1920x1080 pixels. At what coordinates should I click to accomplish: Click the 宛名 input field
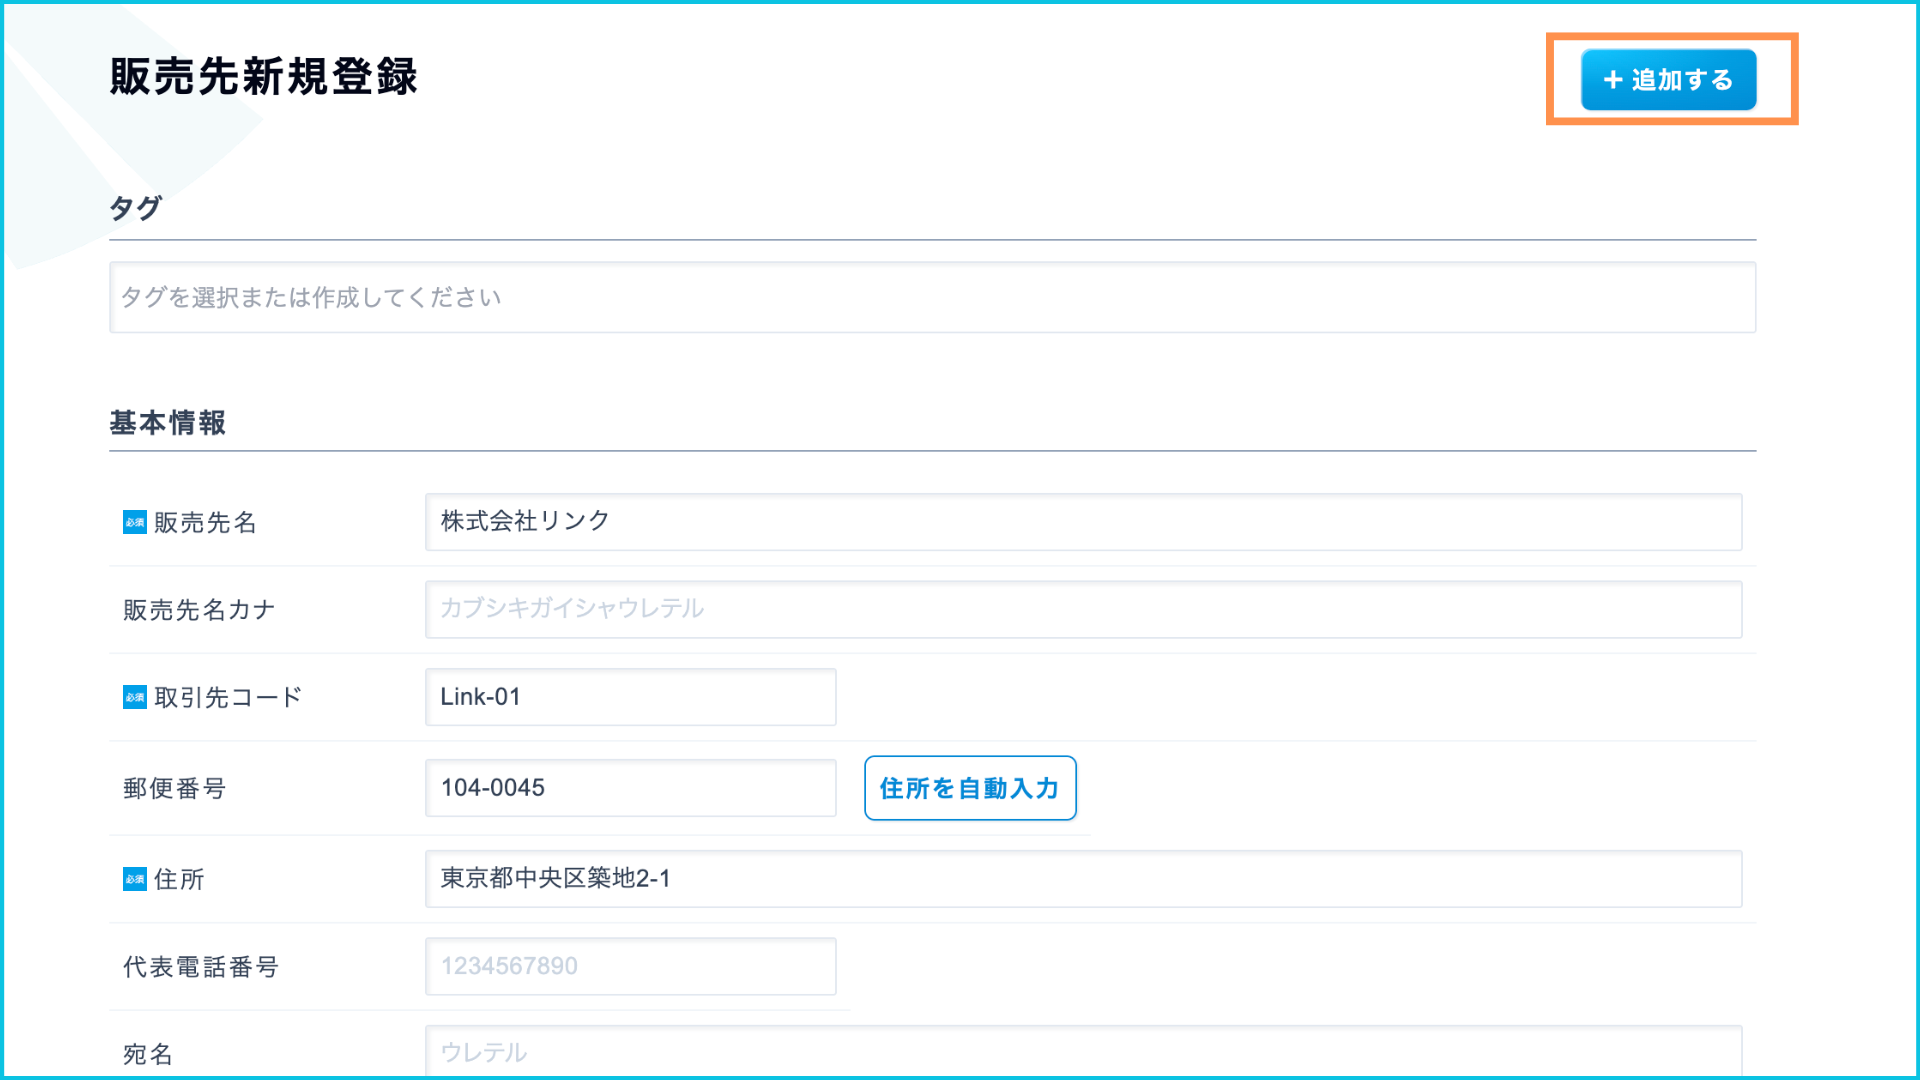click(1083, 1052)
